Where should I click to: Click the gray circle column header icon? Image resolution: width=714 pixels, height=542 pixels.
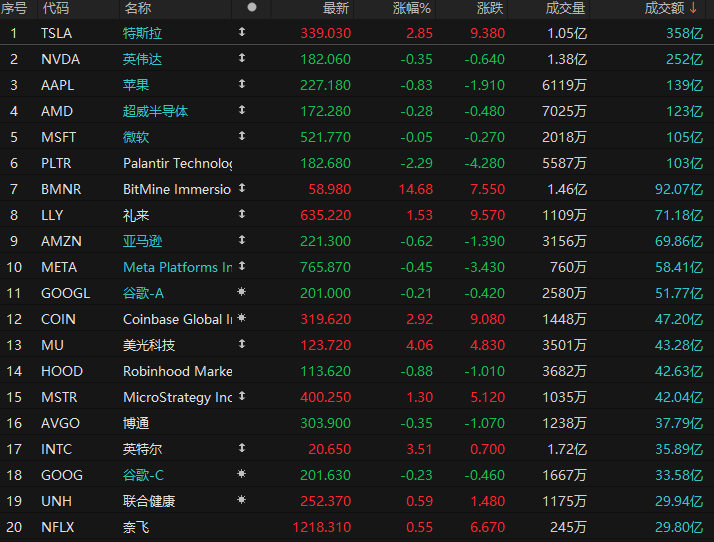click(251, 7)
